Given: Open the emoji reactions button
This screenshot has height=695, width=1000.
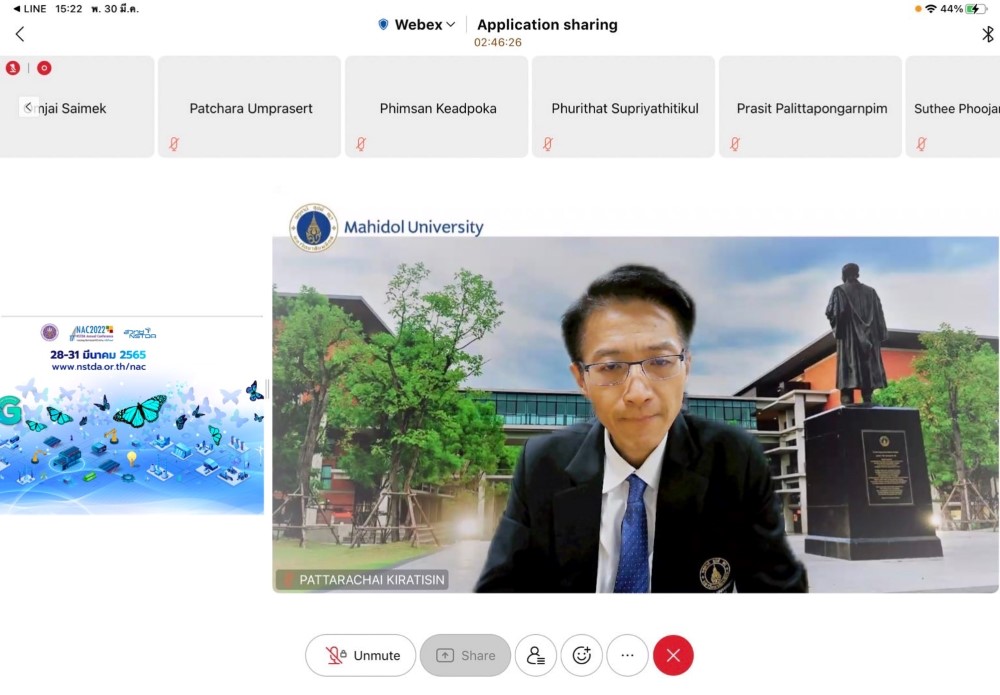Looking at the screenshot, I should click(582, 655).
